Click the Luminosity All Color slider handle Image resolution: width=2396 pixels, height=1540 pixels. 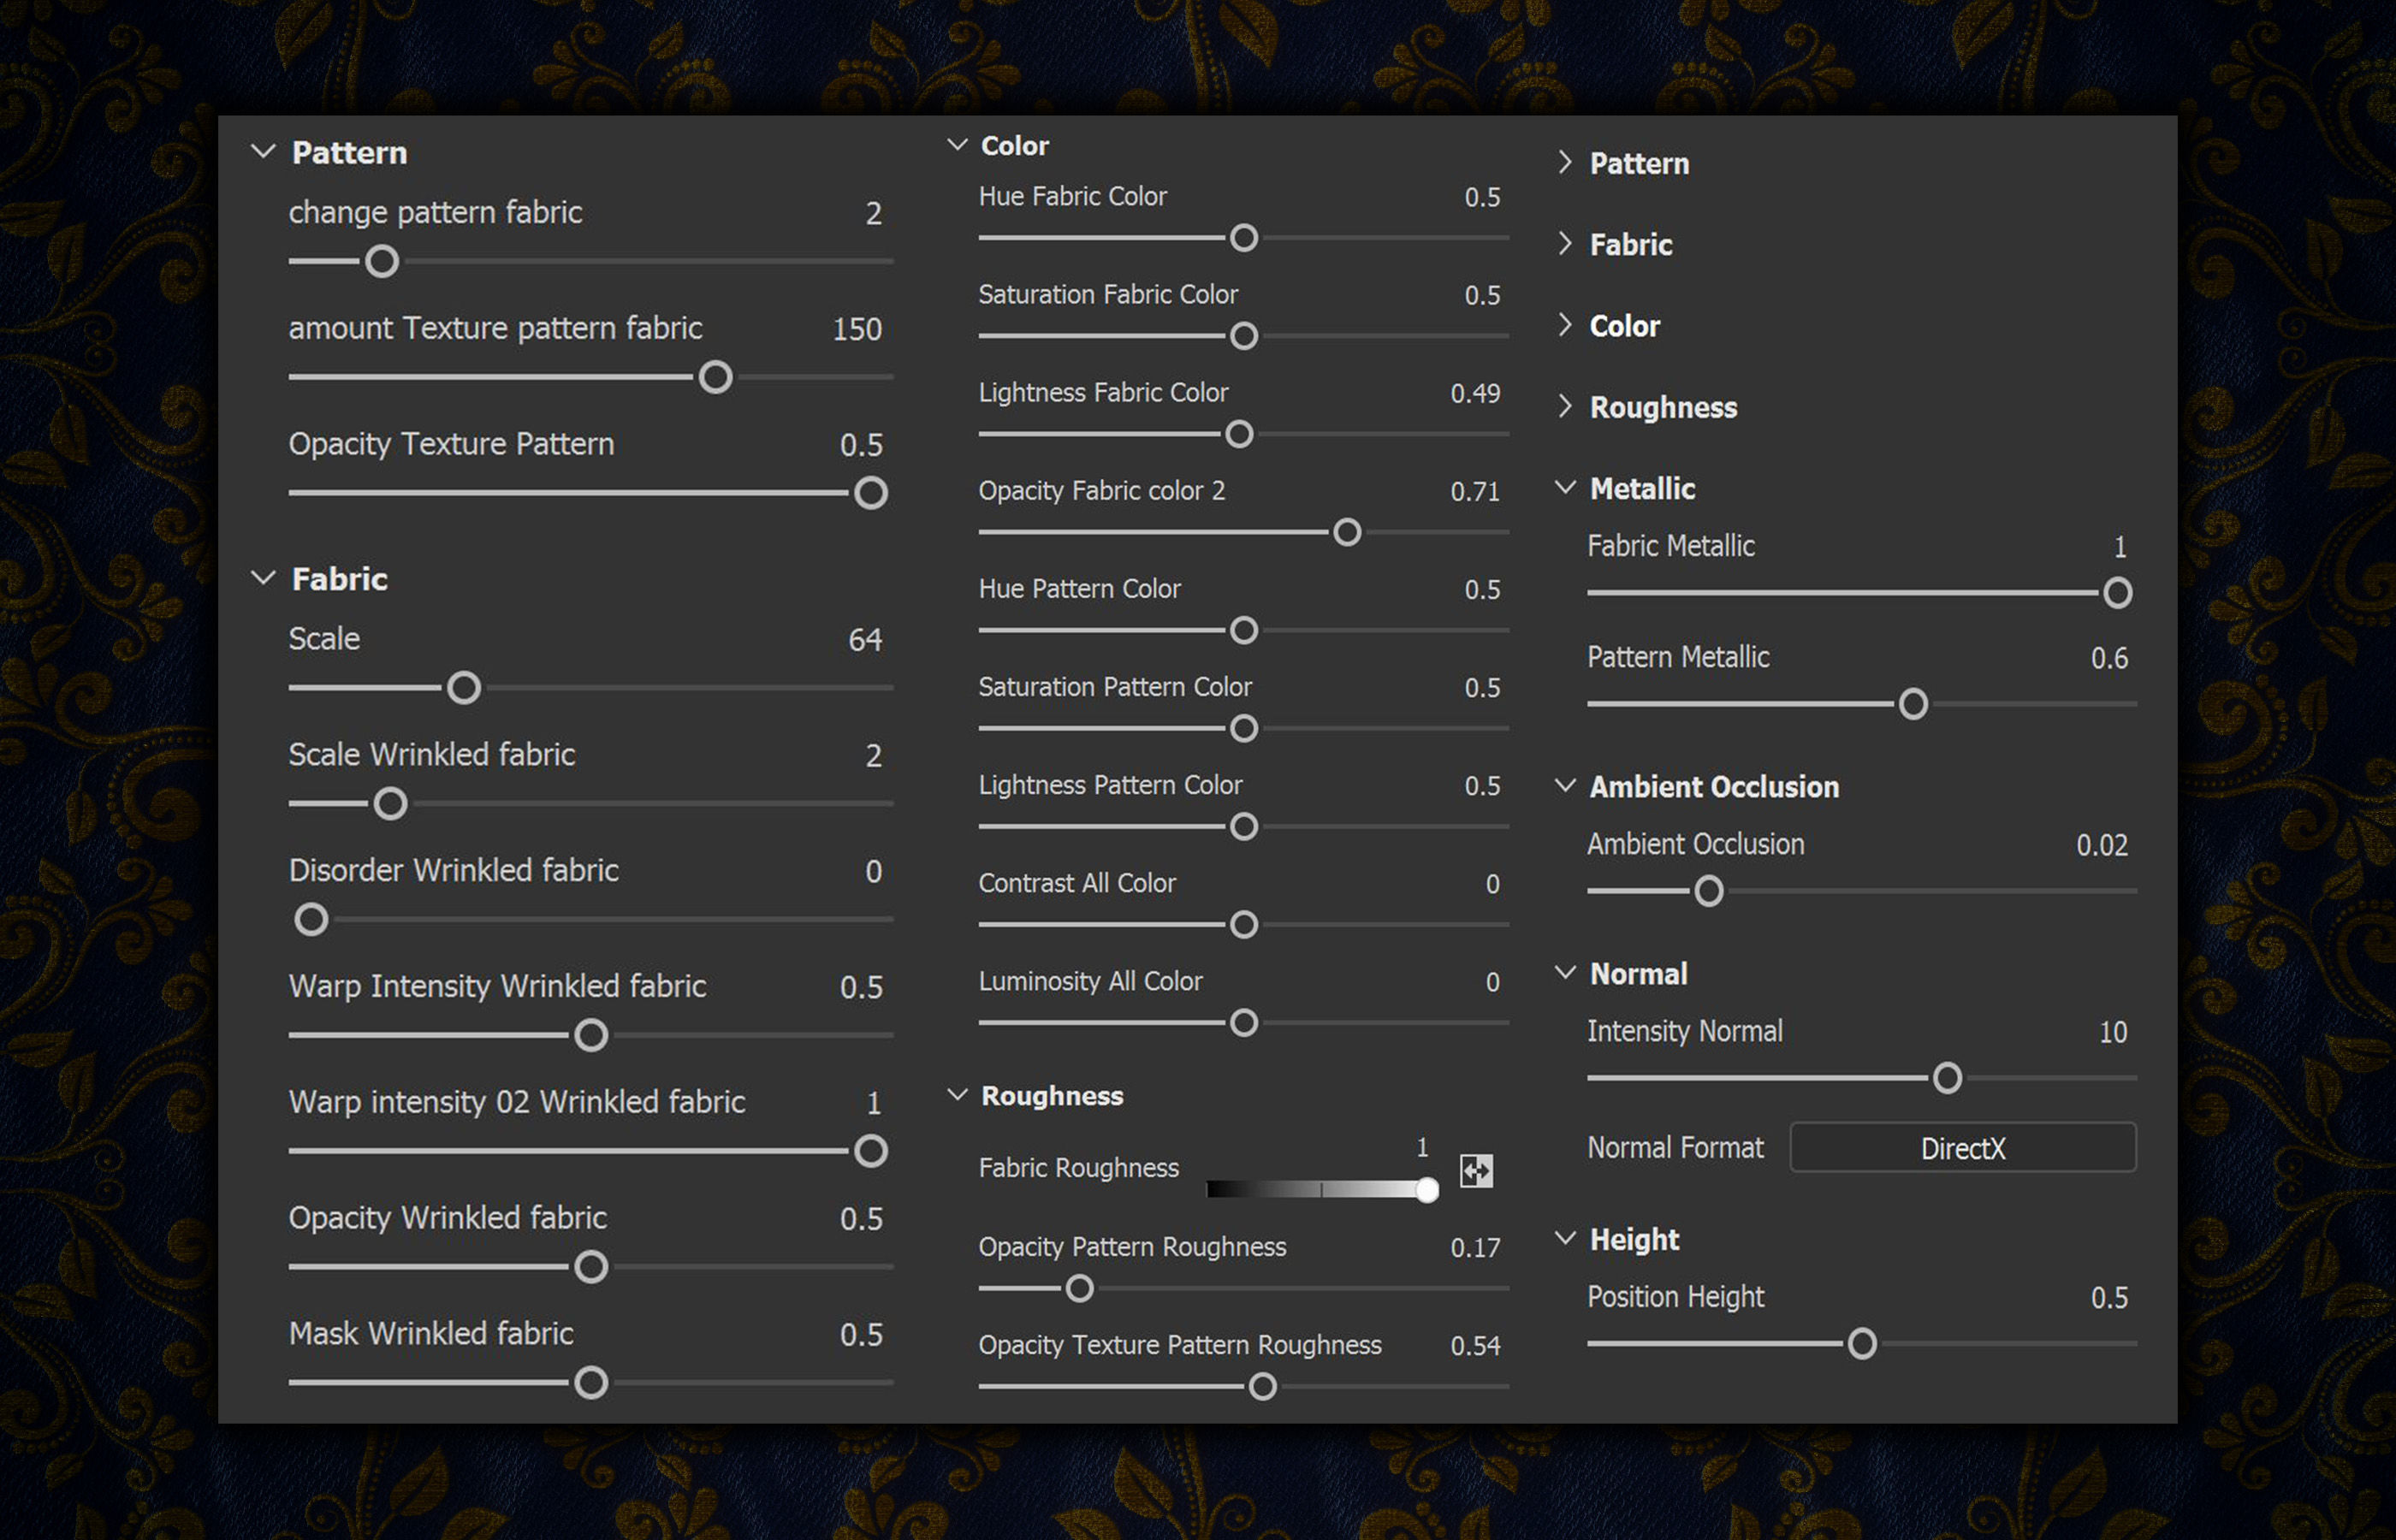(x=1244, y=1023)
